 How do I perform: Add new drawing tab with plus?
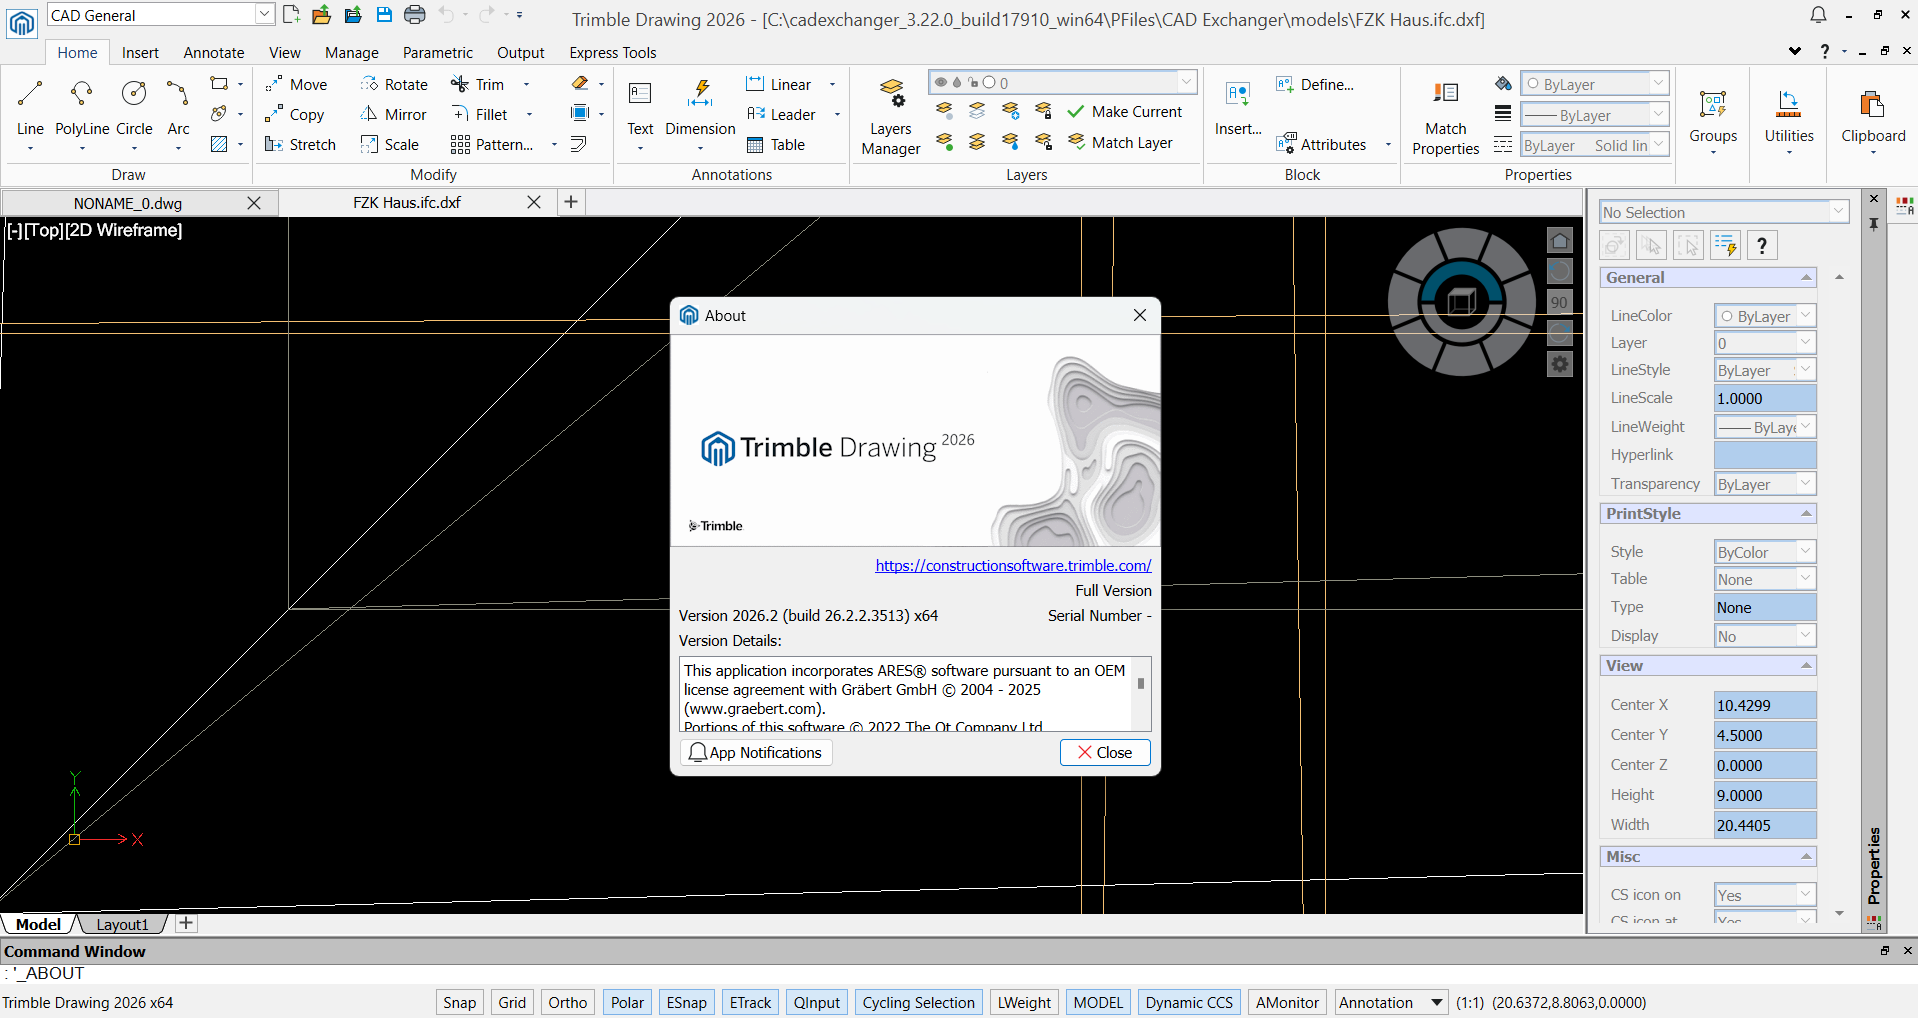pos(571,202)
